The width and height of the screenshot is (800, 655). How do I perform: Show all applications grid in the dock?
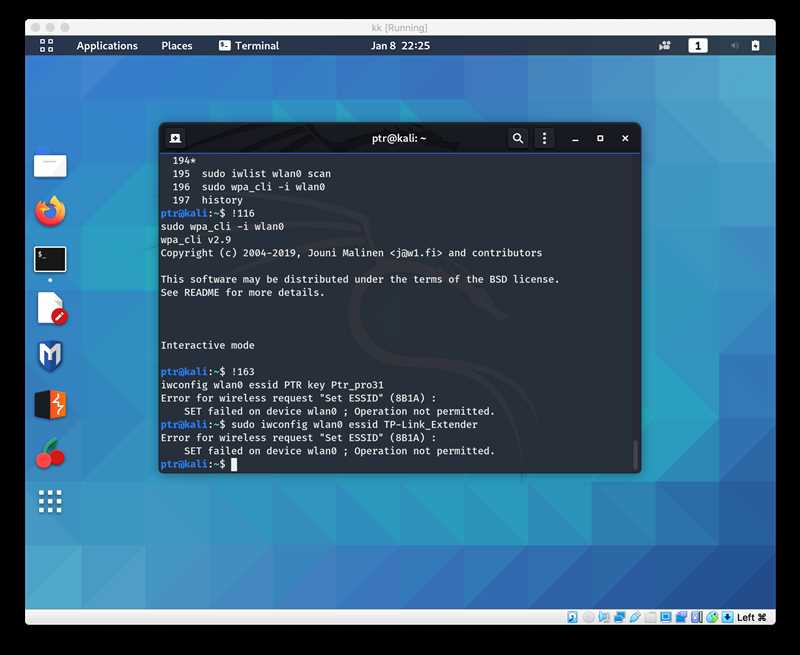50,501
